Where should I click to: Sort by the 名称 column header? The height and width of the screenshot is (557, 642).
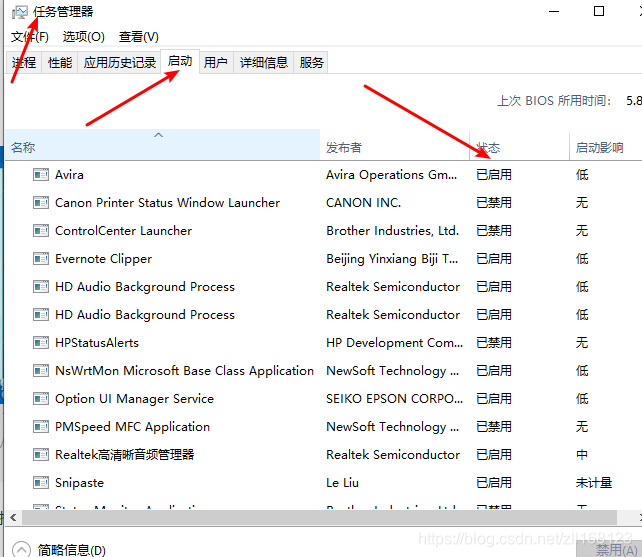(163, 145)
